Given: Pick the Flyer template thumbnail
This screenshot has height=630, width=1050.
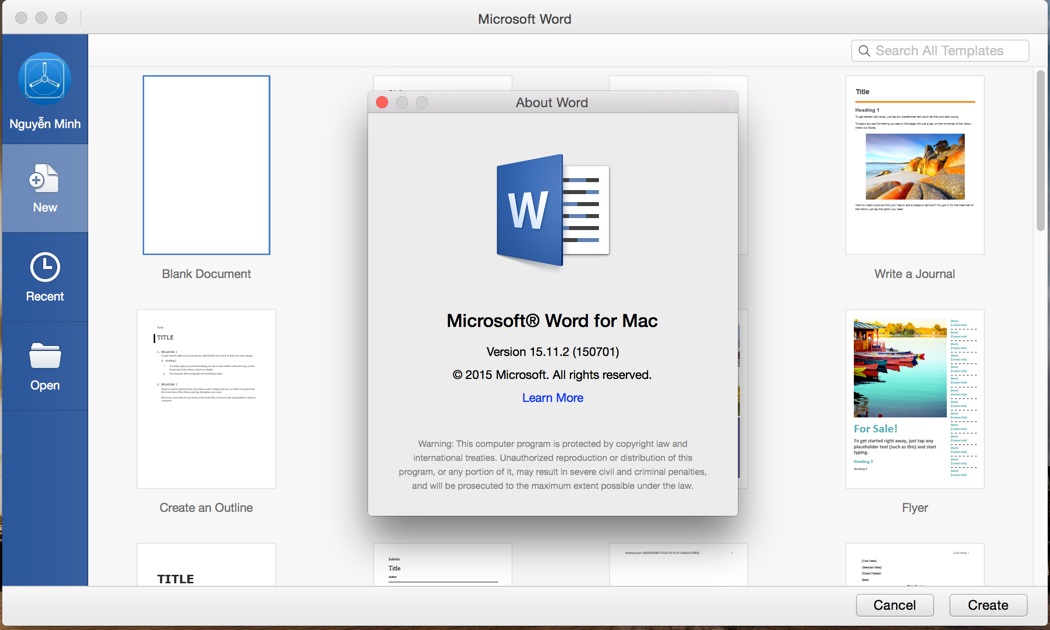Looking at the screenshot, I should [x=915, y=399].
